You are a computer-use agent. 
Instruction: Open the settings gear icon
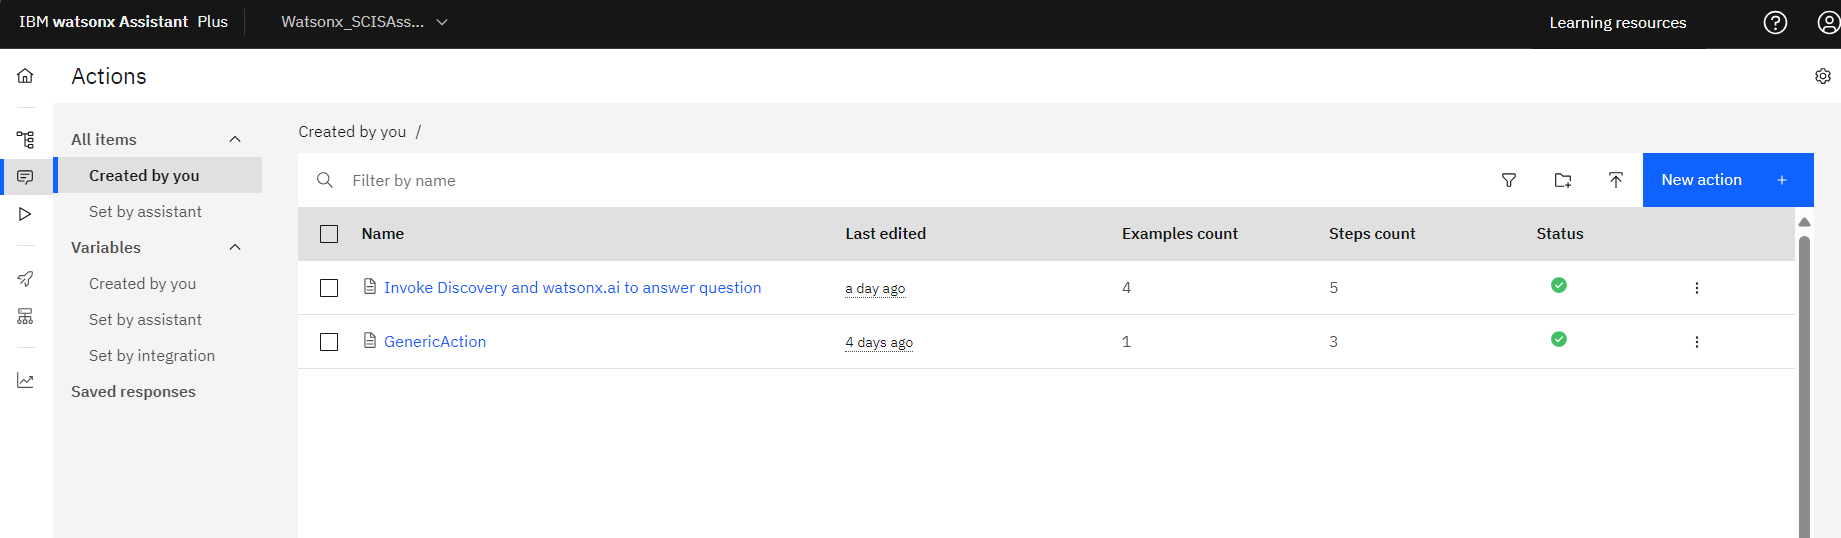[x=1822, y=76]
